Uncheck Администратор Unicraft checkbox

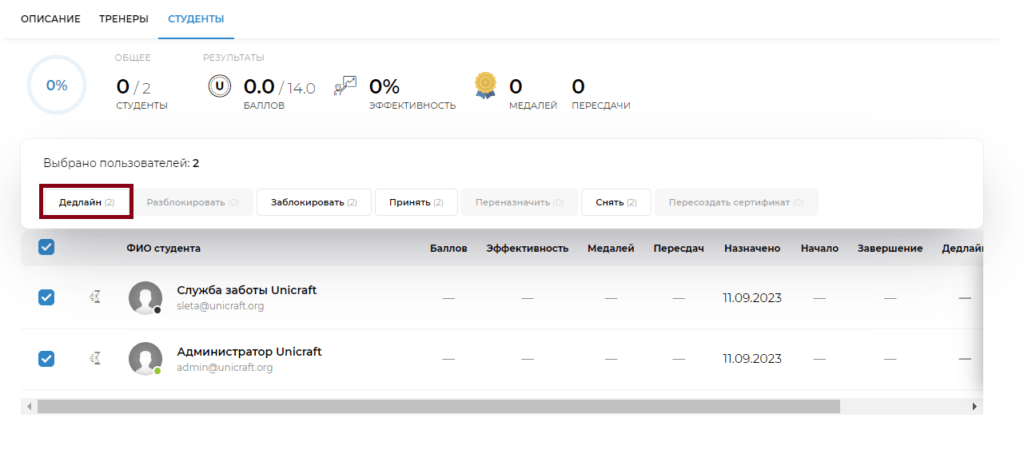point(46,358)
